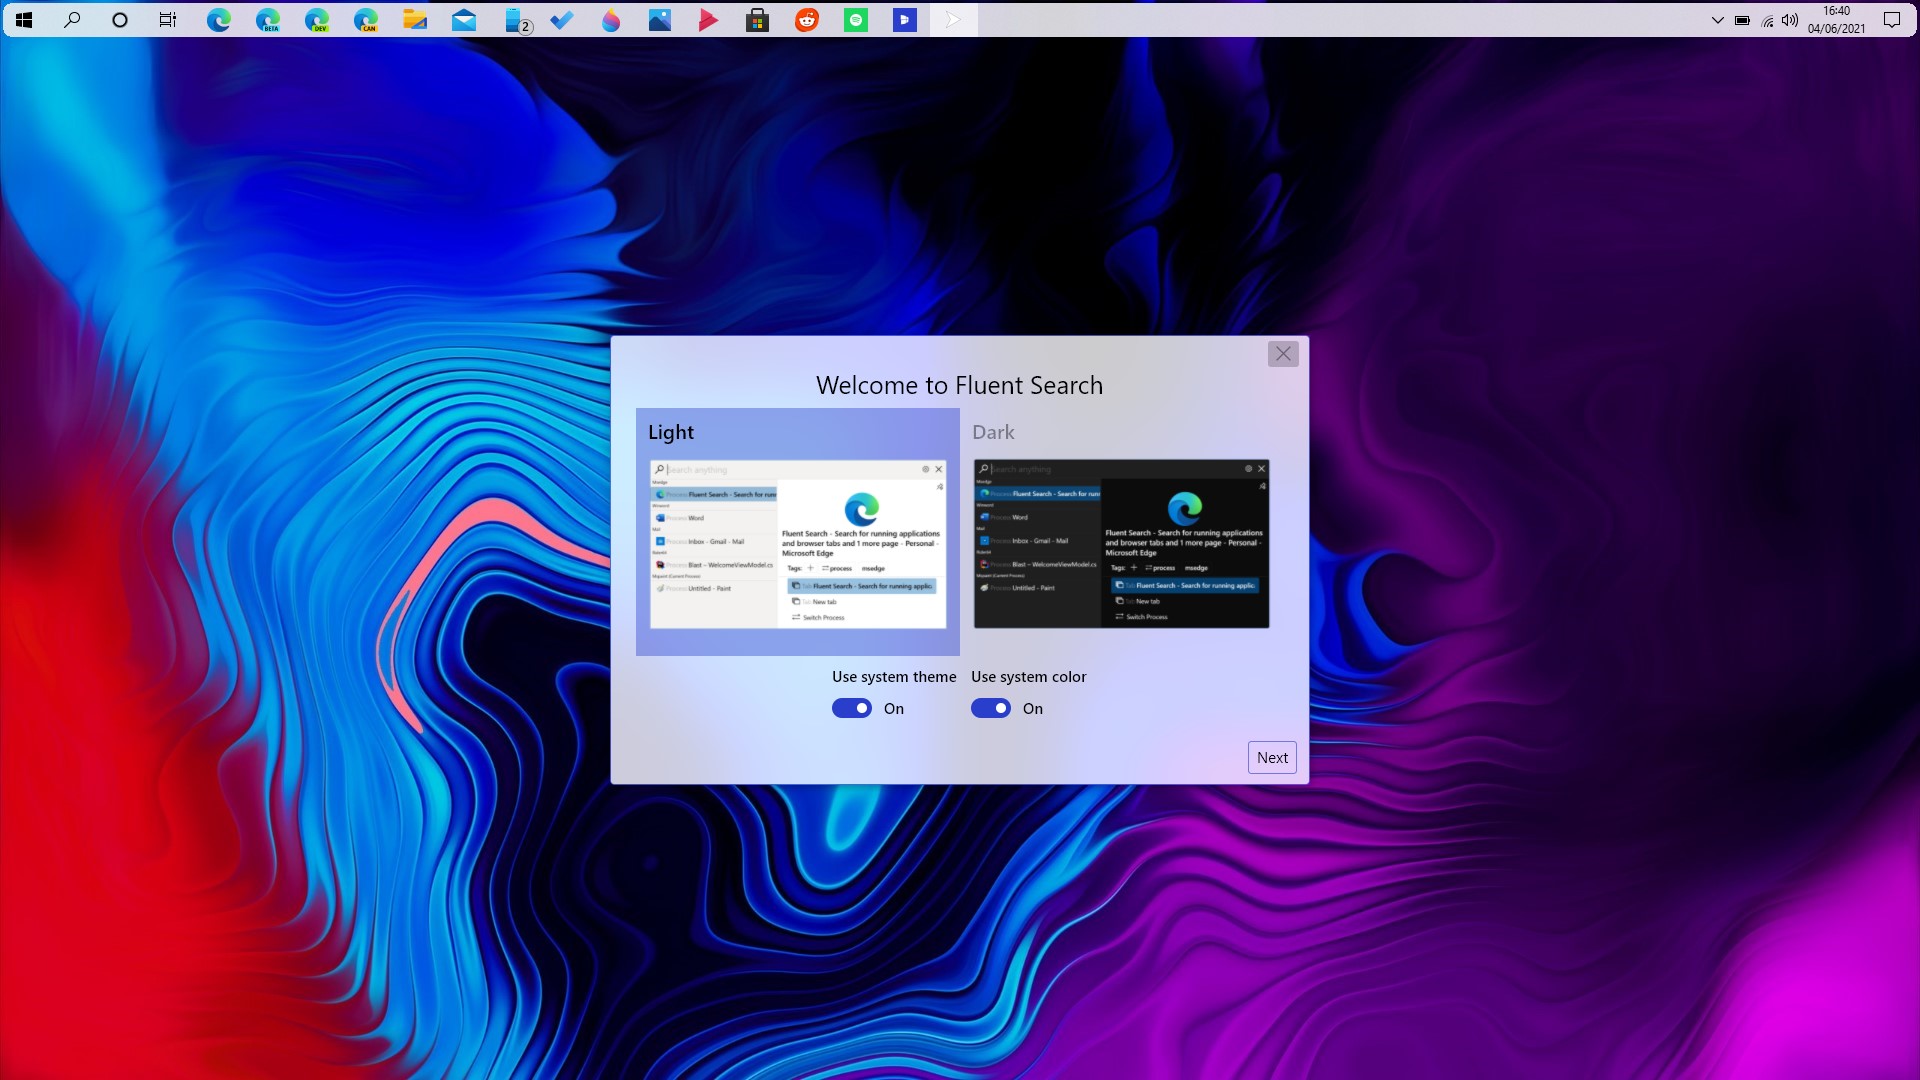This screenshot has width=1920, height=1080.
Task: Click the active Fluent Search arrow taskbar icon
Action: click(953, 20)
